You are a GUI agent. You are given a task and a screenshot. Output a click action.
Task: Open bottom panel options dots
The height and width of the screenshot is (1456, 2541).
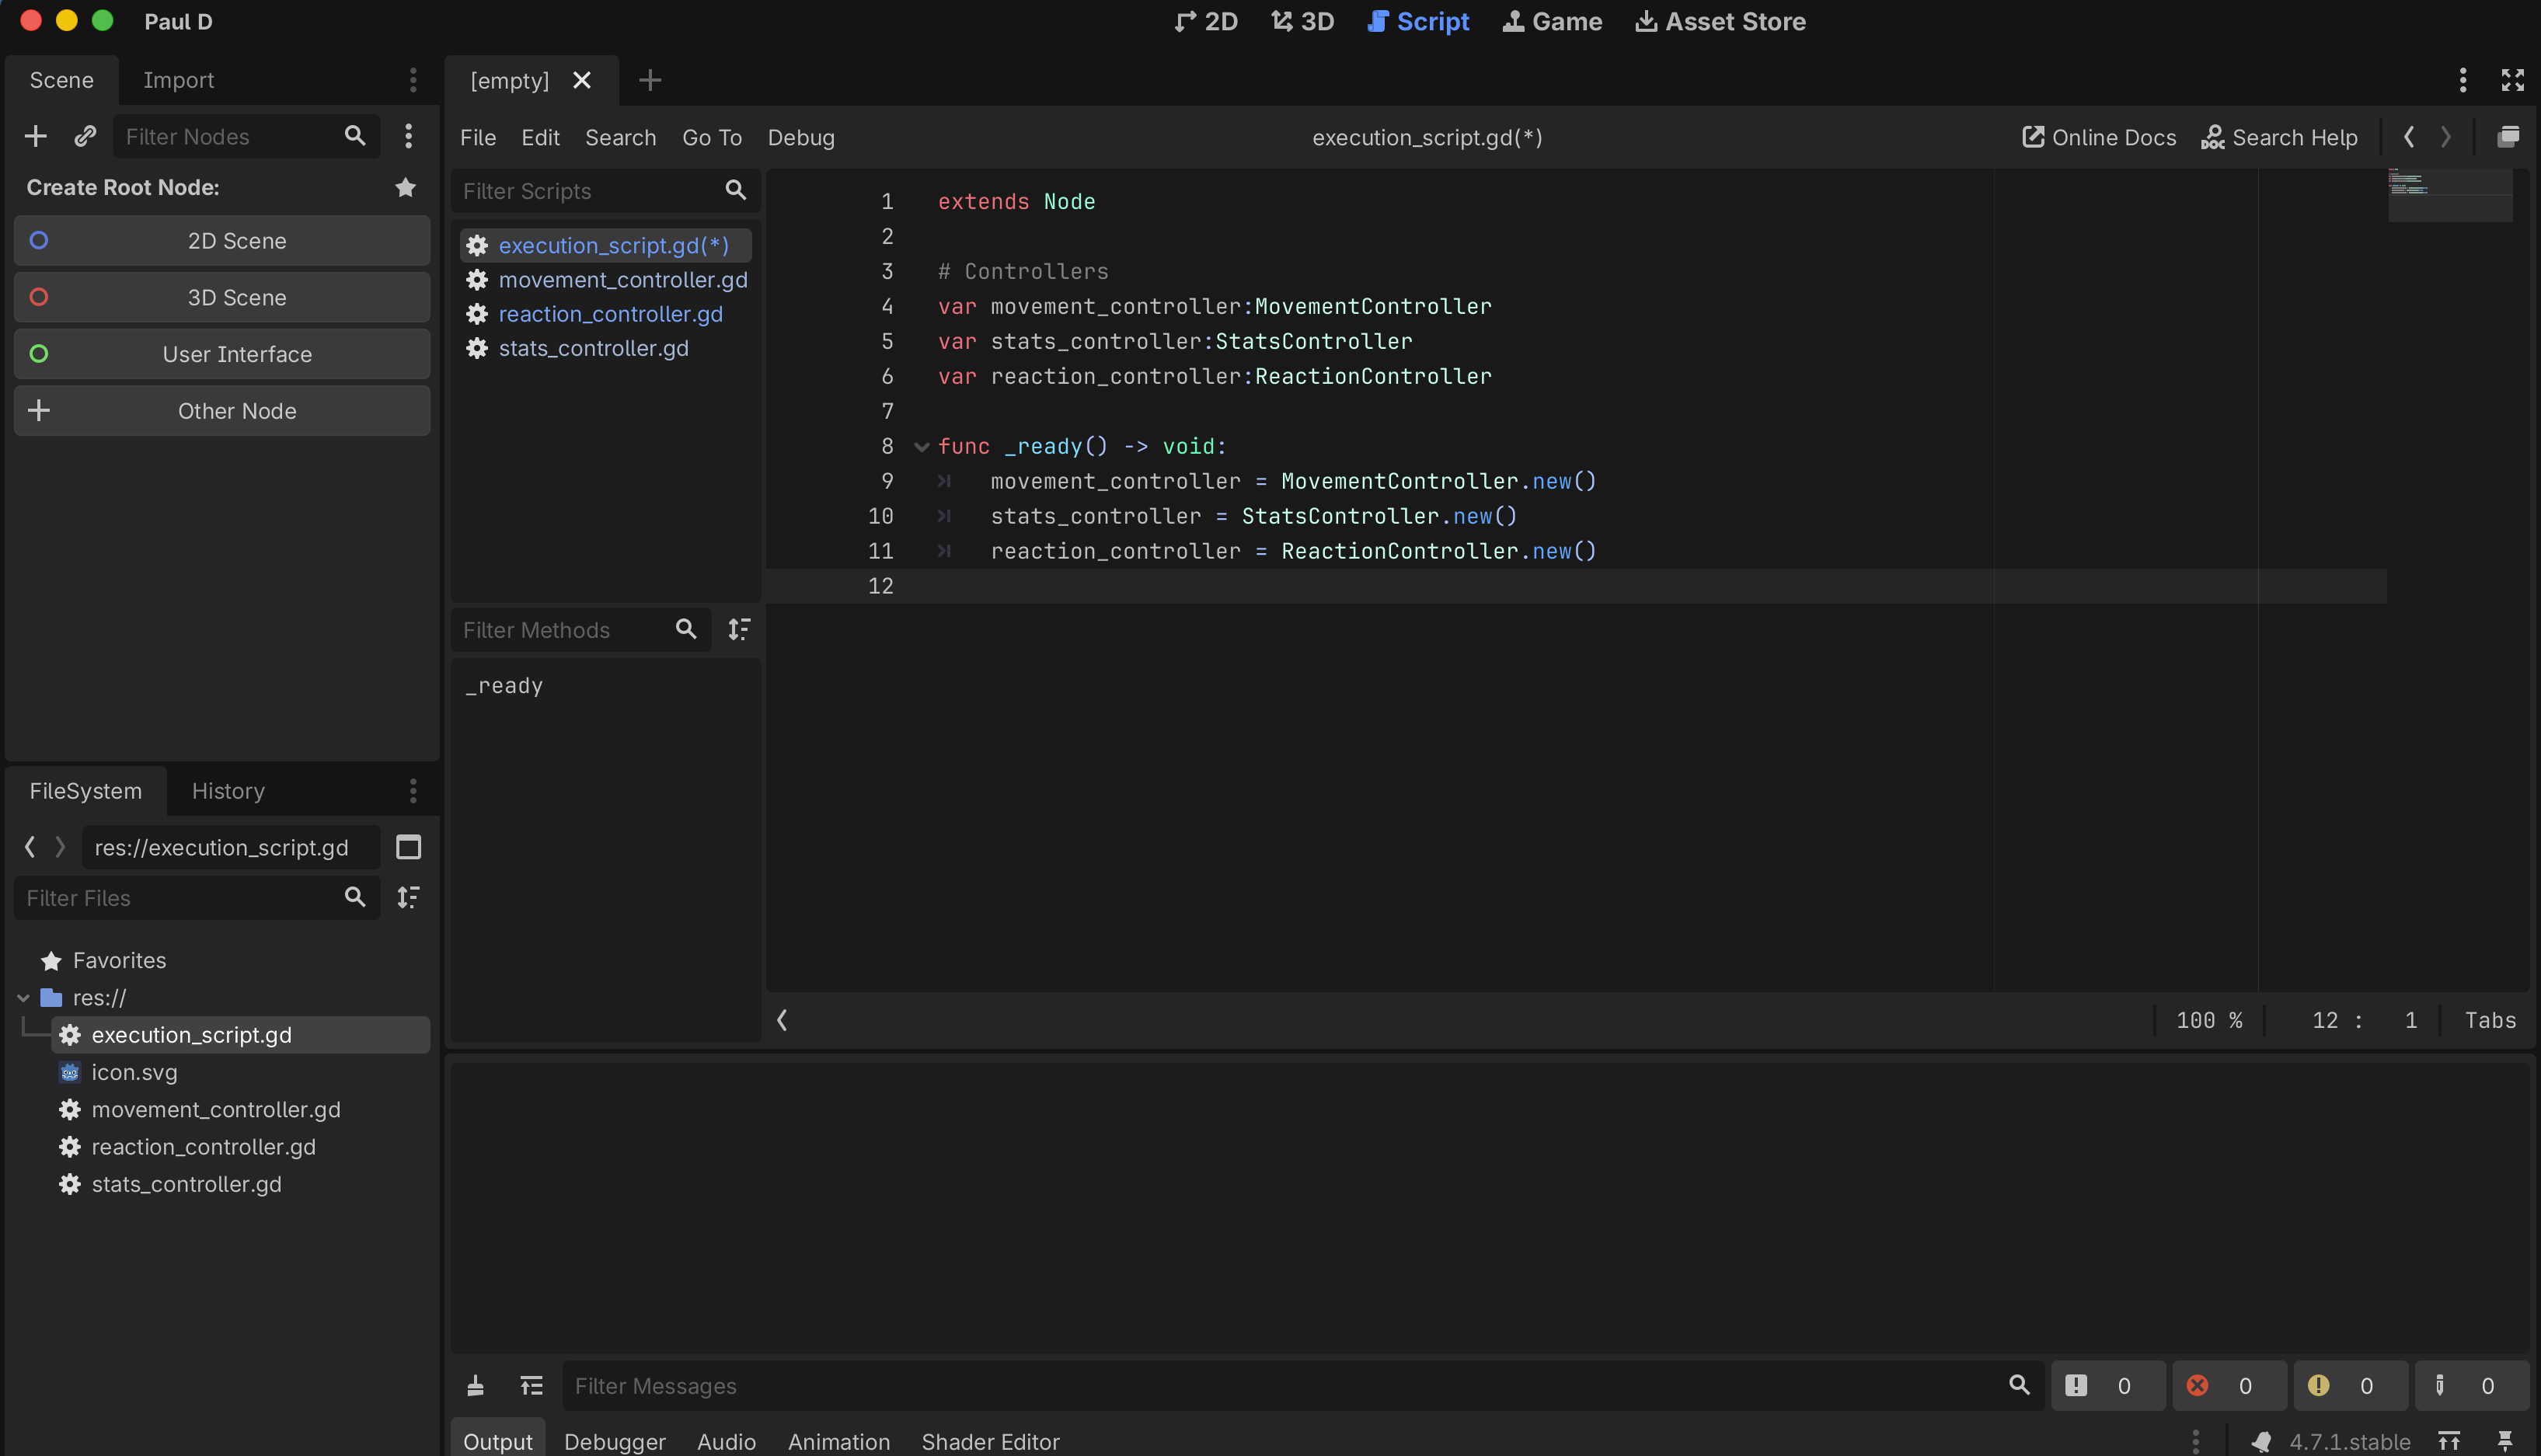click(x=2195, y=1441)
